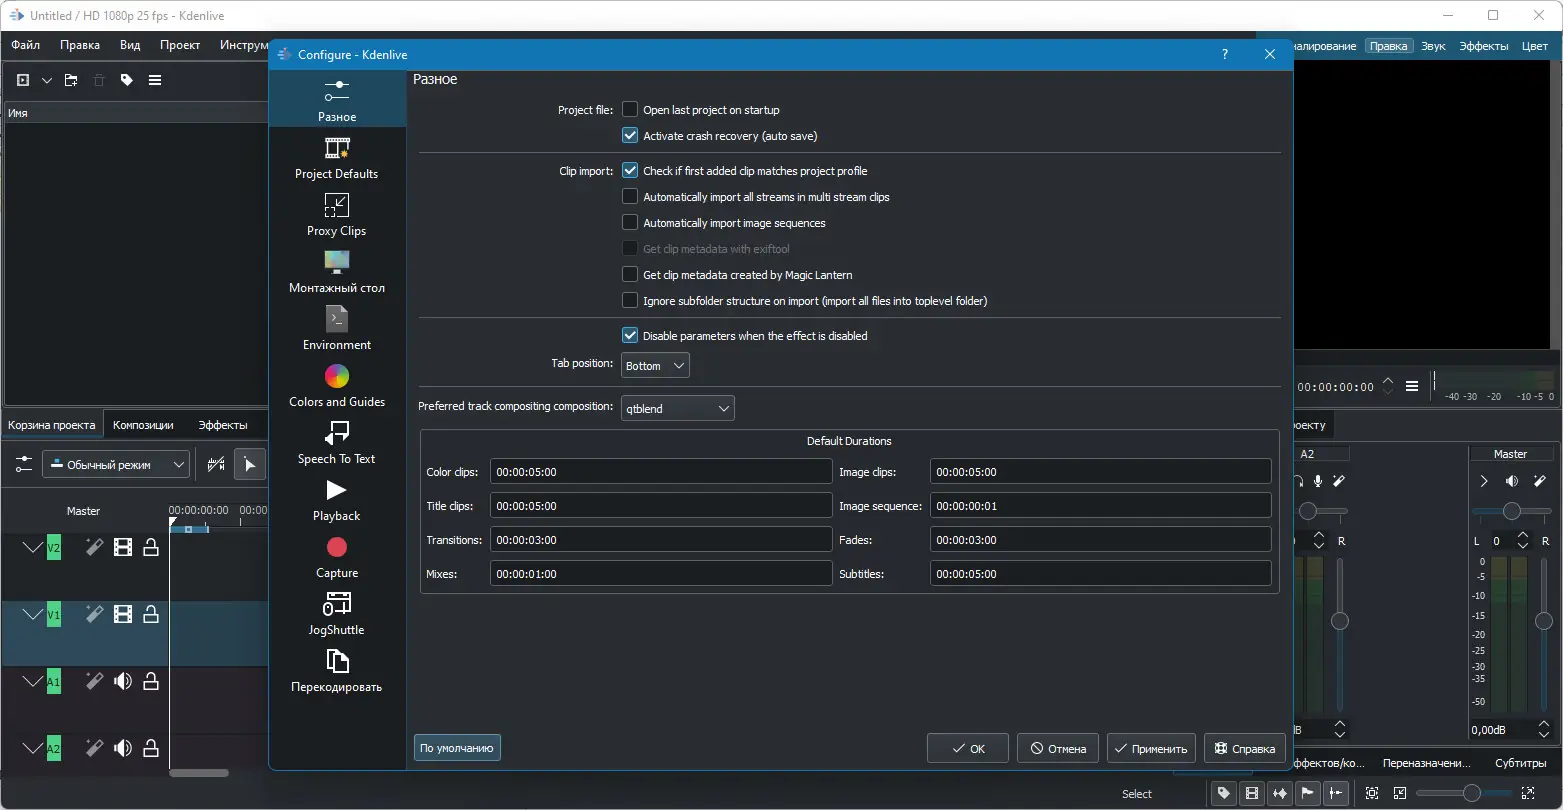Click the create folder icon in bin
1563x810 pixels.
click(71, 80)
